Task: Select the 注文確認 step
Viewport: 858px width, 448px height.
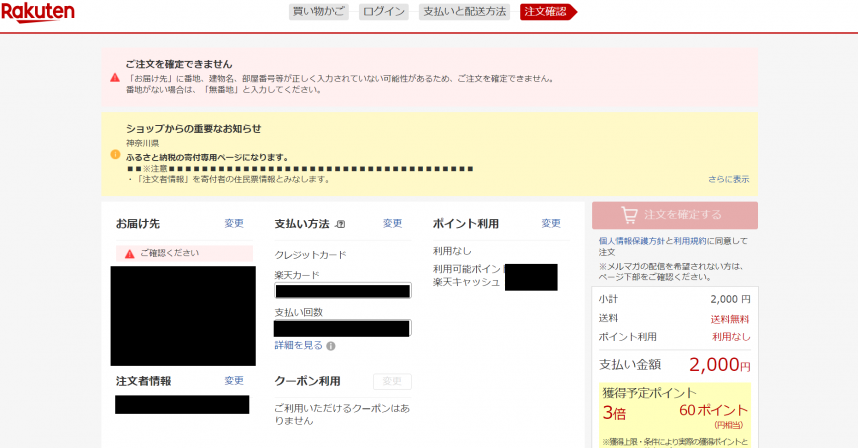Action: tap(545, 12)
